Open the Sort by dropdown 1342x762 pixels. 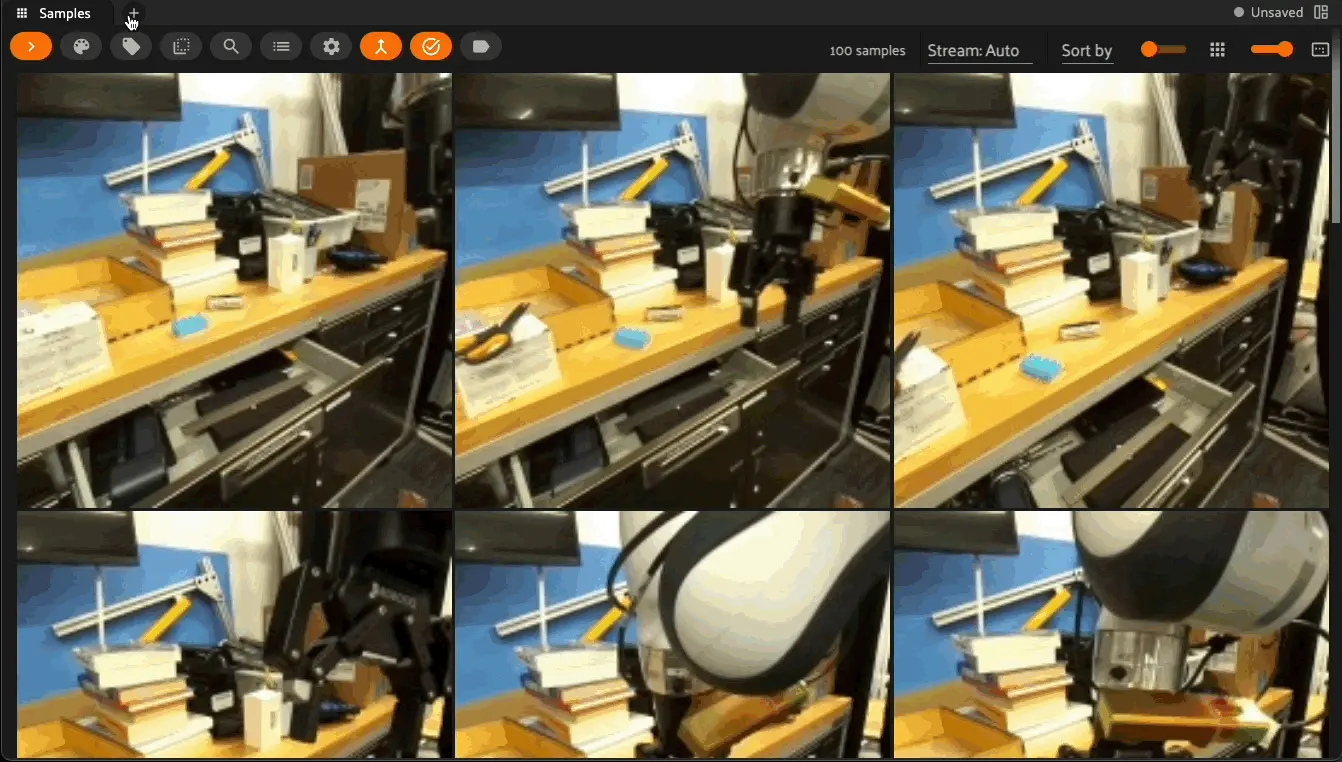click(x=1087, y=51)
